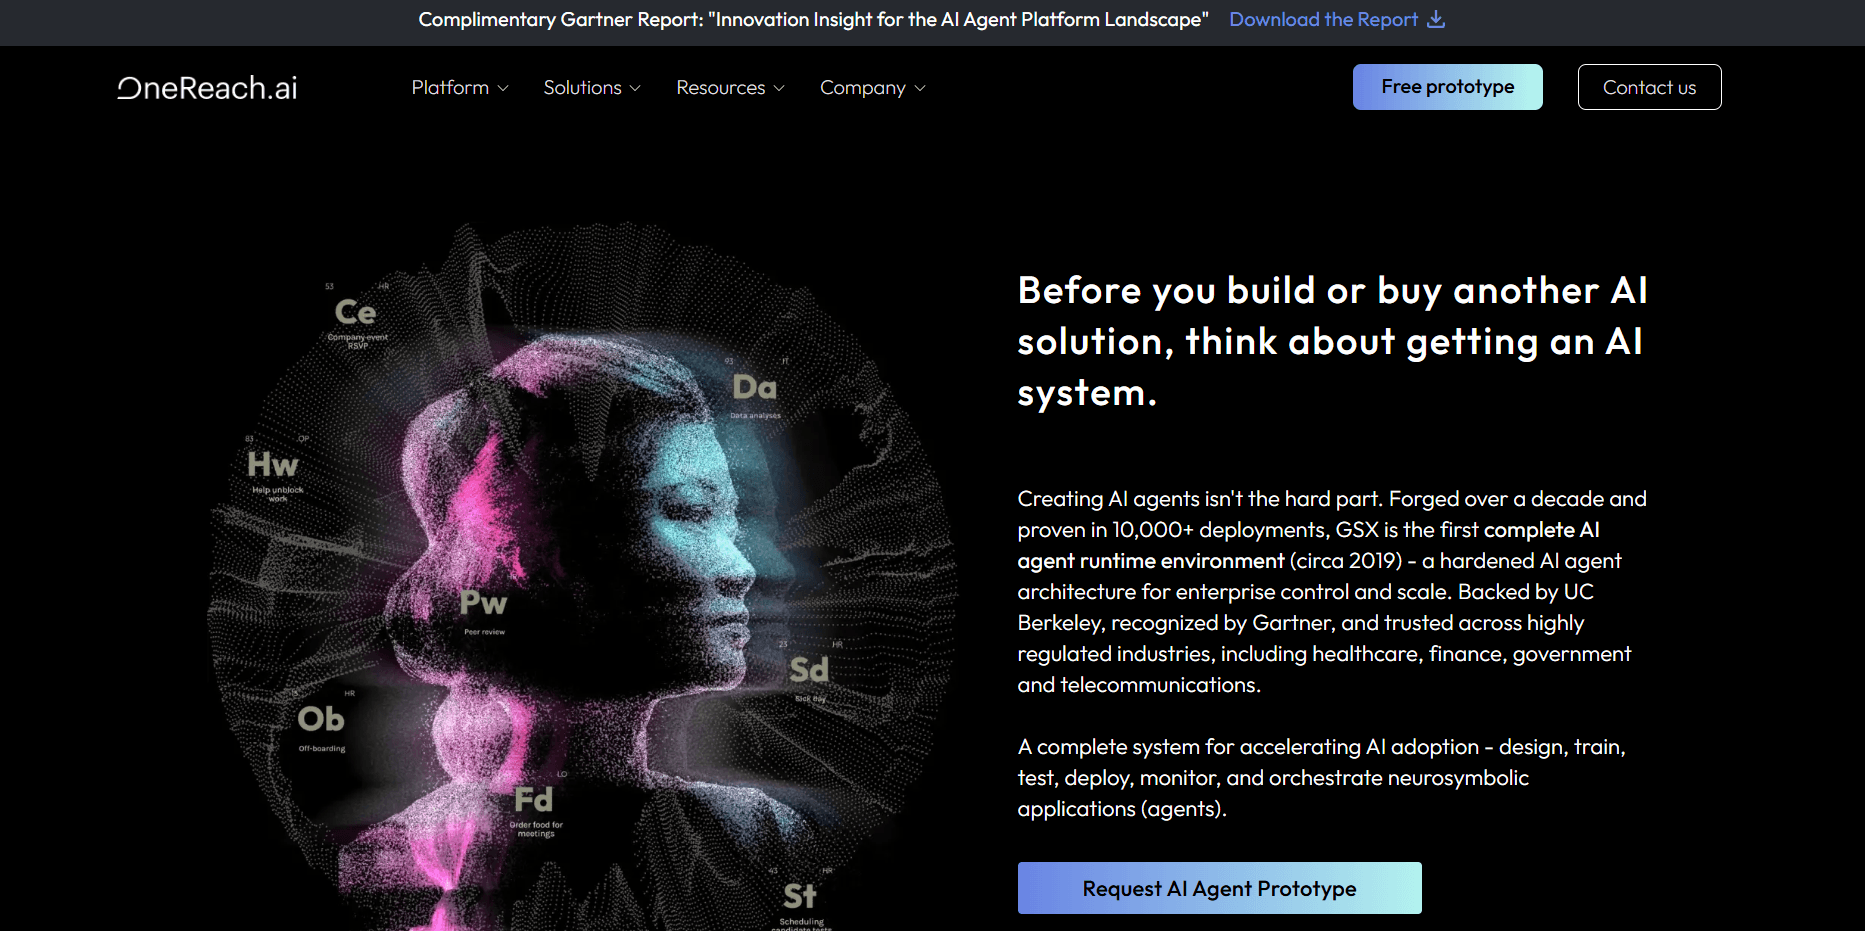The image size is (1865, 931).
Task: Open the Download the Report link
Action: [x=1323, y=19]
